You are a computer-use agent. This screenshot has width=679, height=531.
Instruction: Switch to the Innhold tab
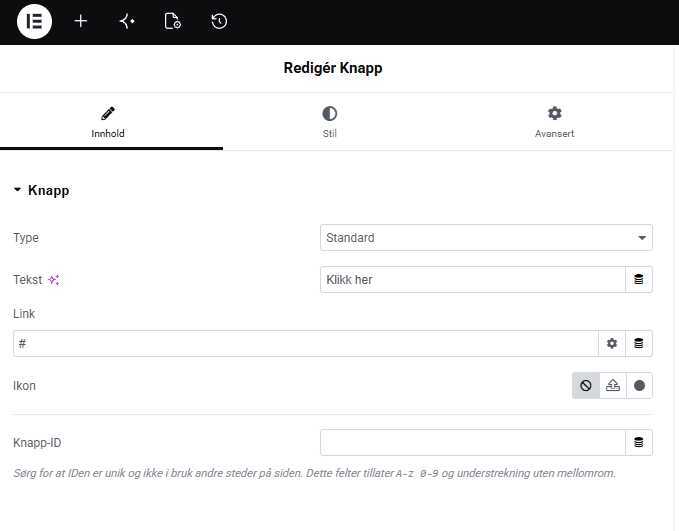108,122
